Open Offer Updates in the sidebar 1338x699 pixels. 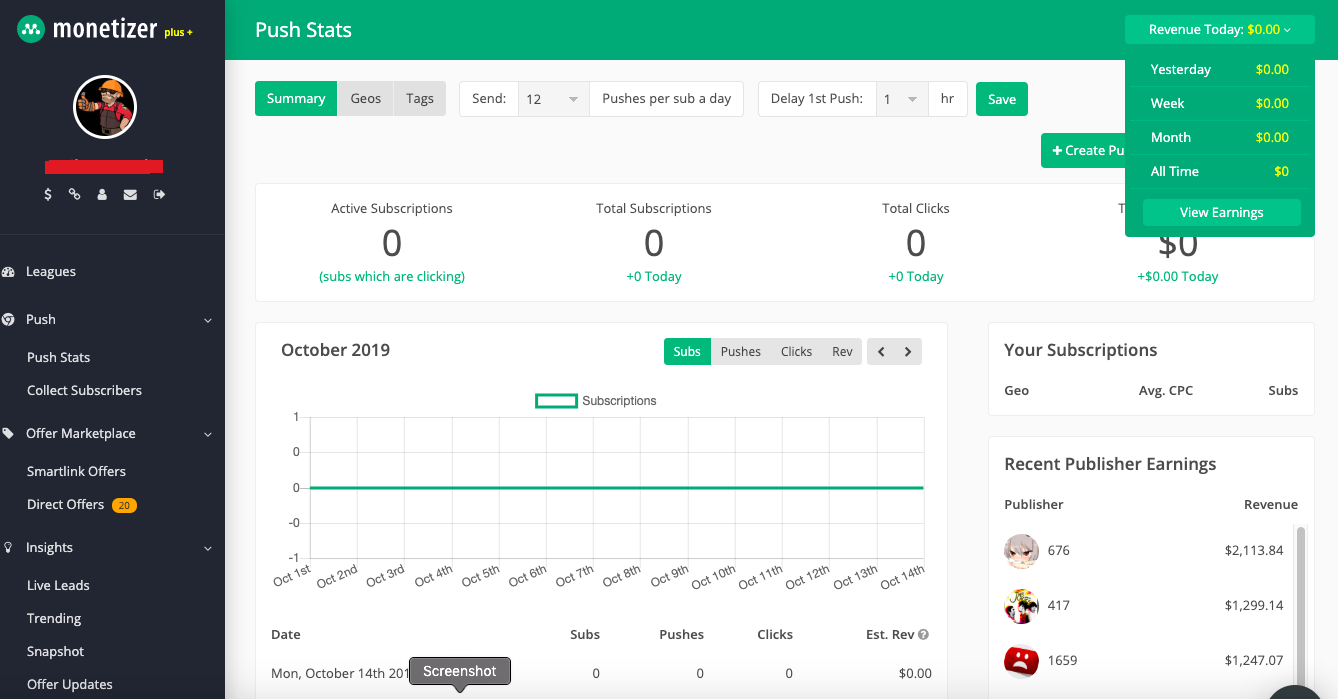tap(70, 684)
